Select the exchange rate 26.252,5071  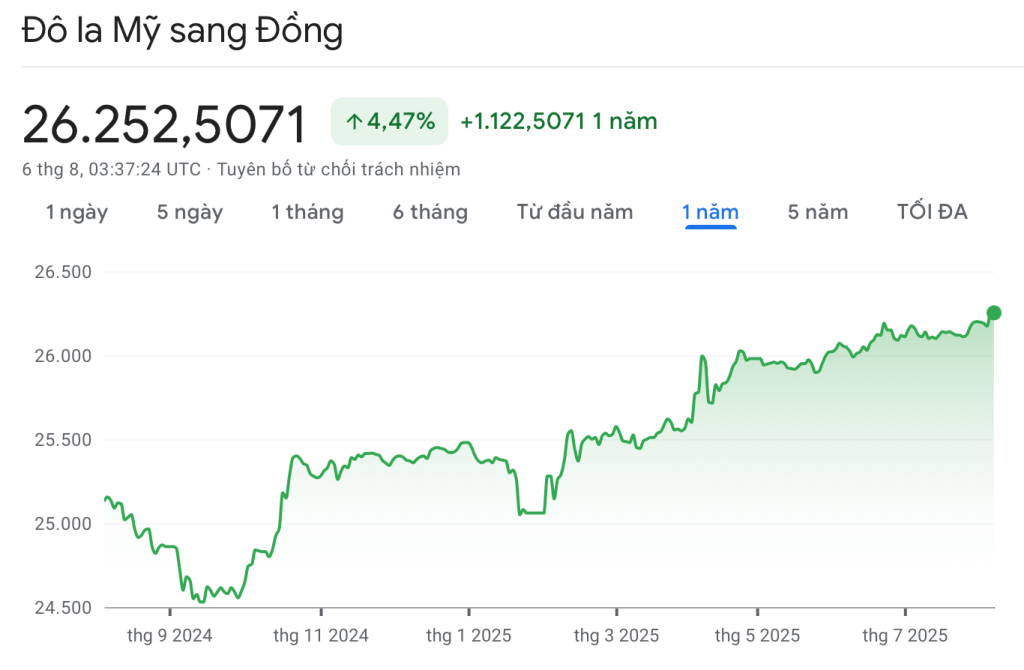click(x=165, y=123)
